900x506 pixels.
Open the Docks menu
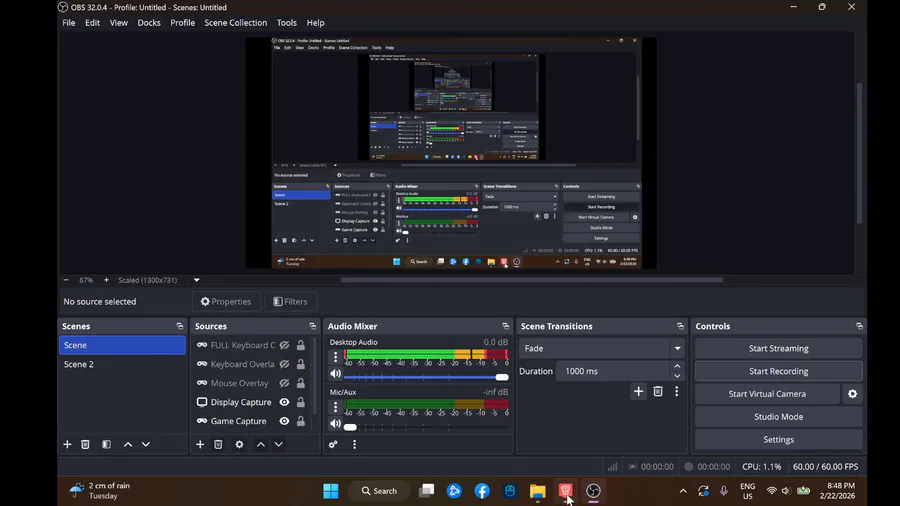(x=149, y=23)
